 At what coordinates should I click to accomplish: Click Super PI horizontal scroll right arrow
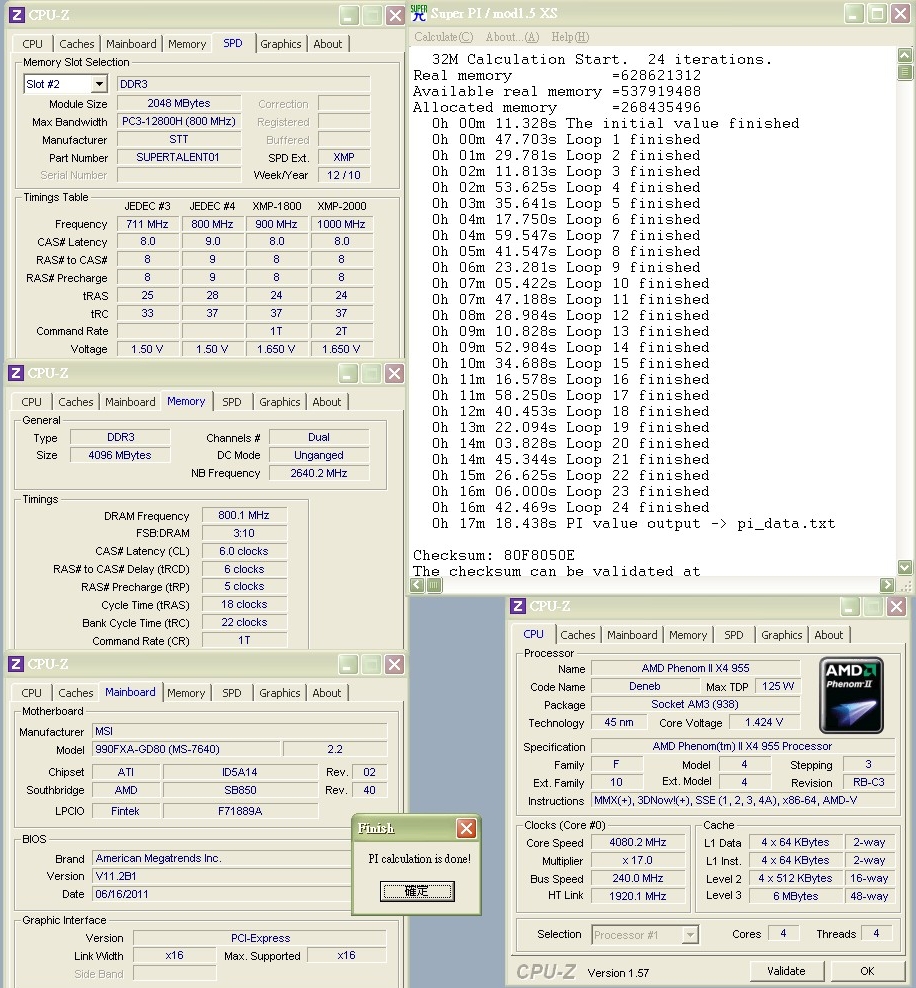click(x=887, y=585)
